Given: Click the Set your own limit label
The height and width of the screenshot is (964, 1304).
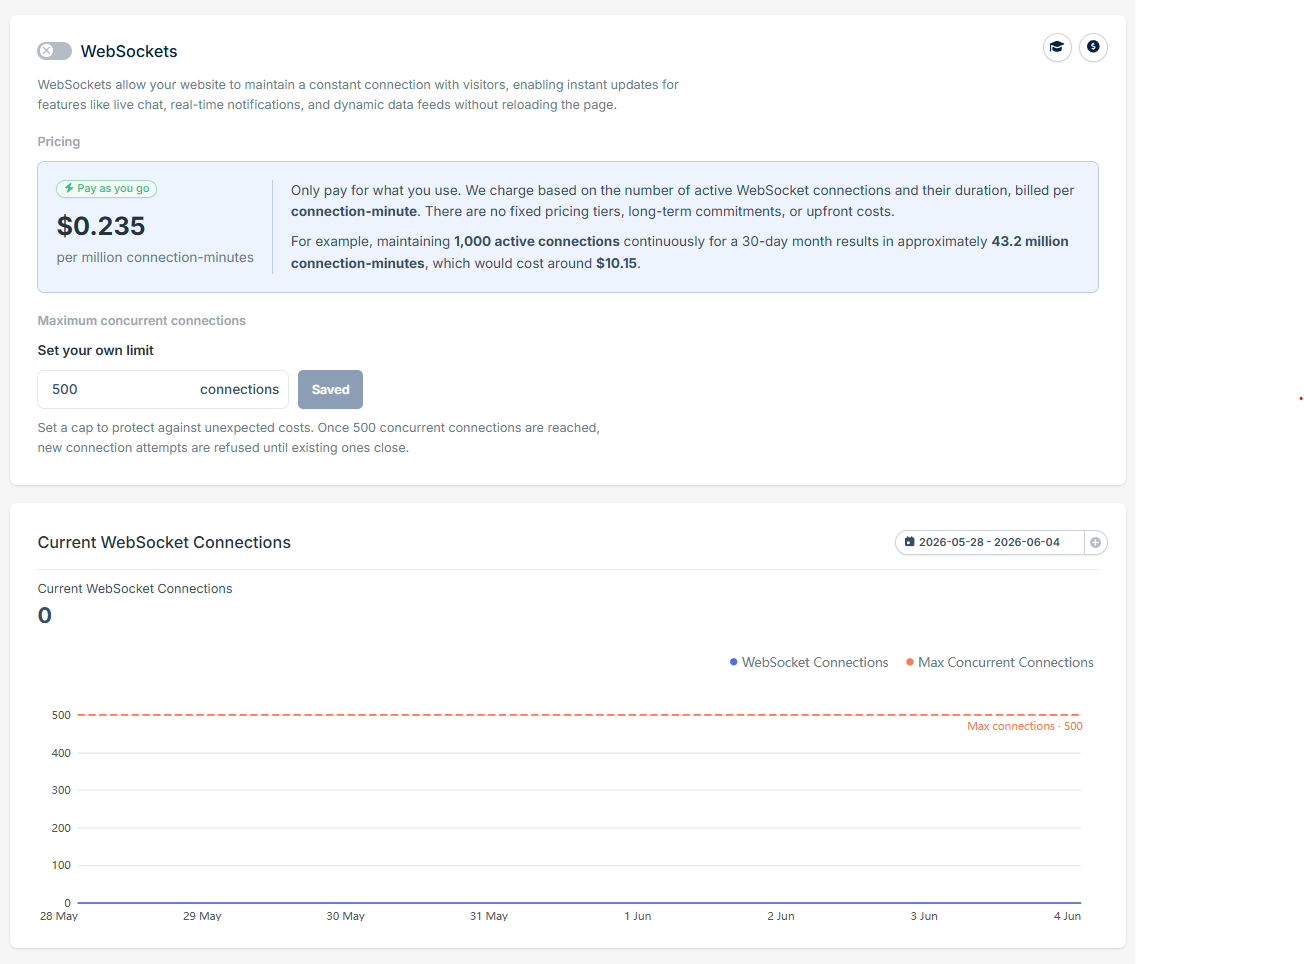Looking at the screenshot, I should point(96,350).
